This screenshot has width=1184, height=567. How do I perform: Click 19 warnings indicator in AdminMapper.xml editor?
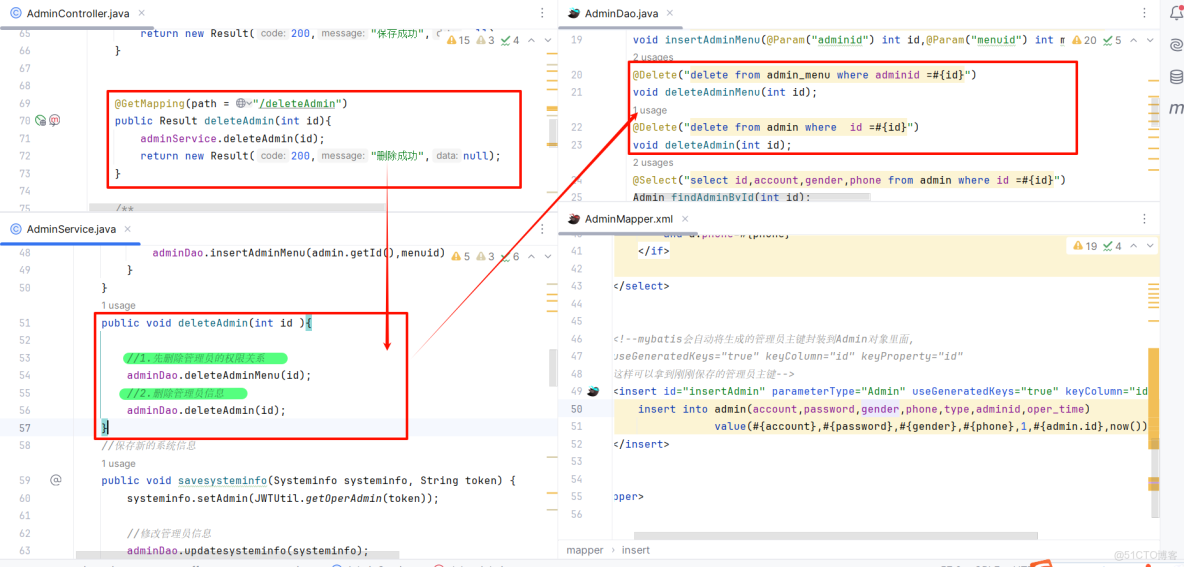coord(1084,246)
